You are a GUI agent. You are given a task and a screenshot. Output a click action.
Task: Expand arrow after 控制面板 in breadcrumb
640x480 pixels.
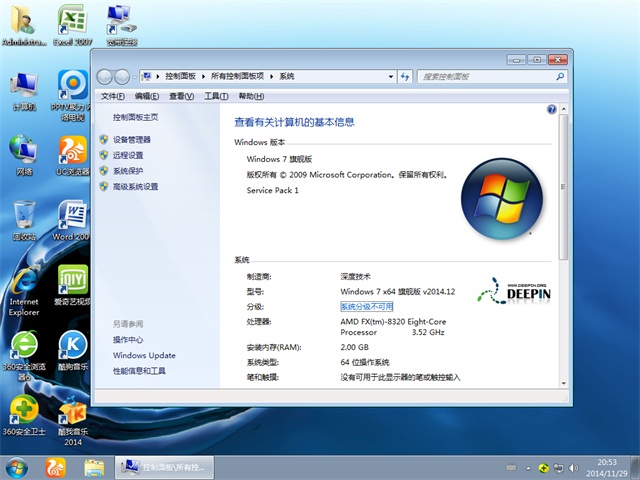pyautogui.click(x=203, y=76)
